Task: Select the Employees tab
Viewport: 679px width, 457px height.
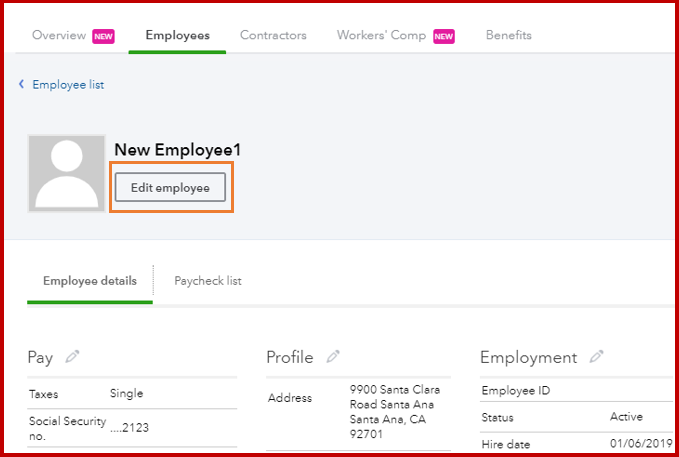Action: tap(177, 35)
